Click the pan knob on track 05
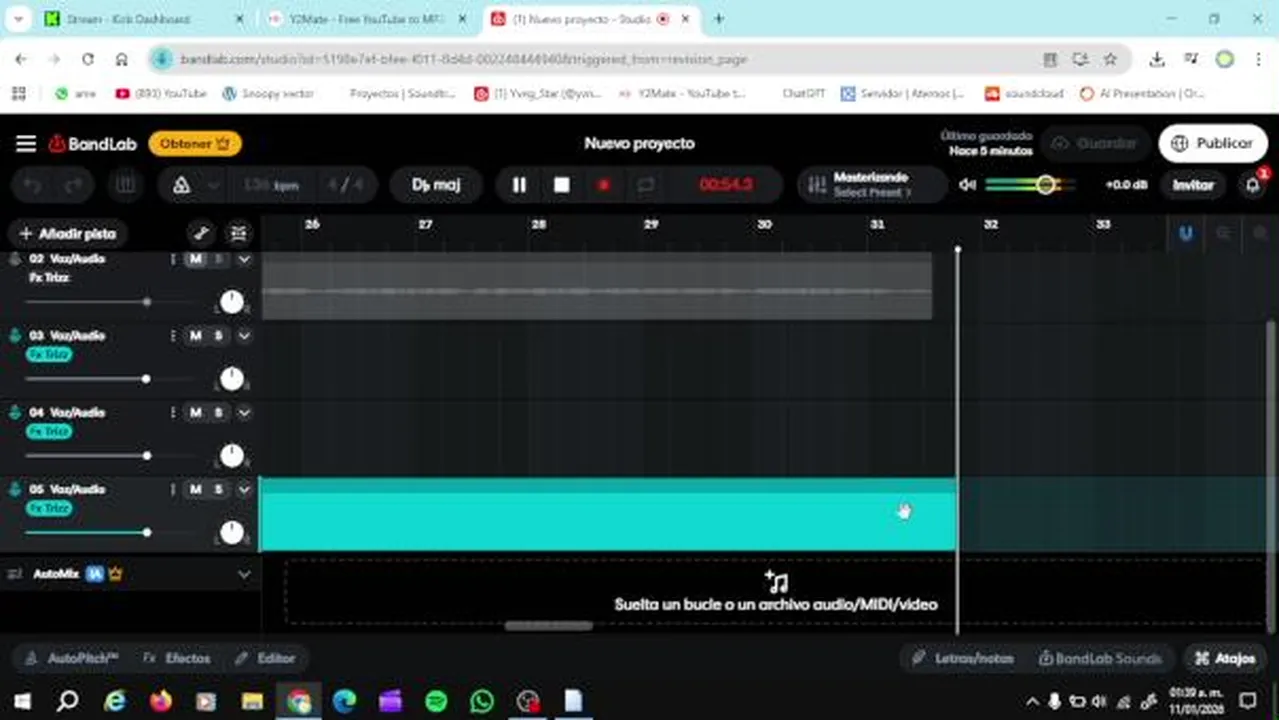Viewport: 1279px width, 720px height. 231,533
